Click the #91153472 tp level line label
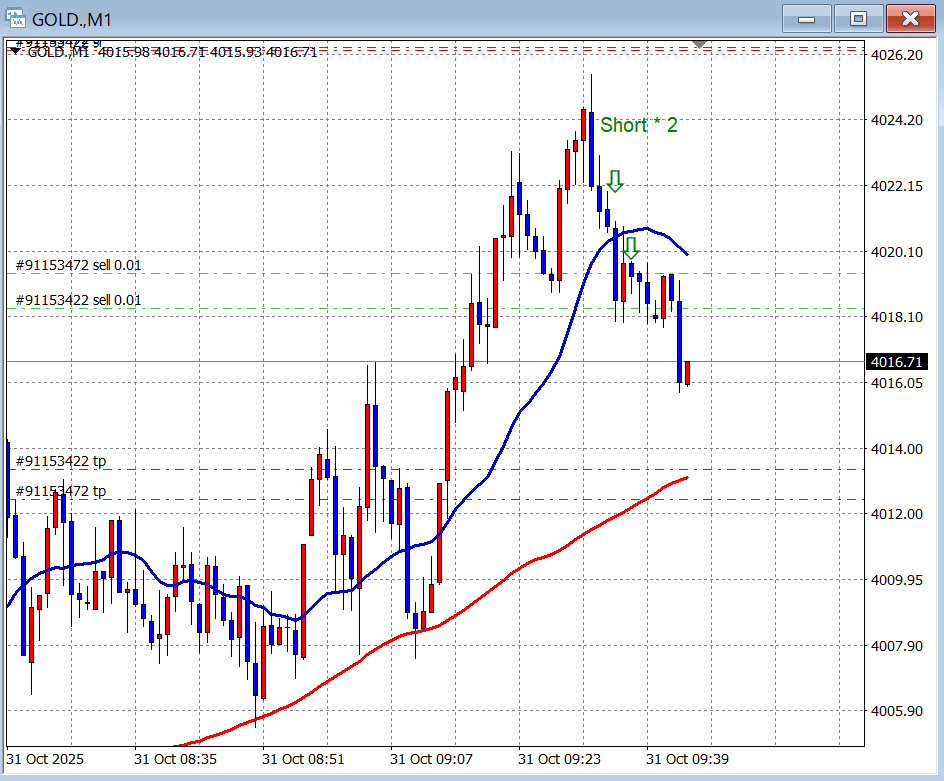Screen dimensions: 944x781 (61, 491)
